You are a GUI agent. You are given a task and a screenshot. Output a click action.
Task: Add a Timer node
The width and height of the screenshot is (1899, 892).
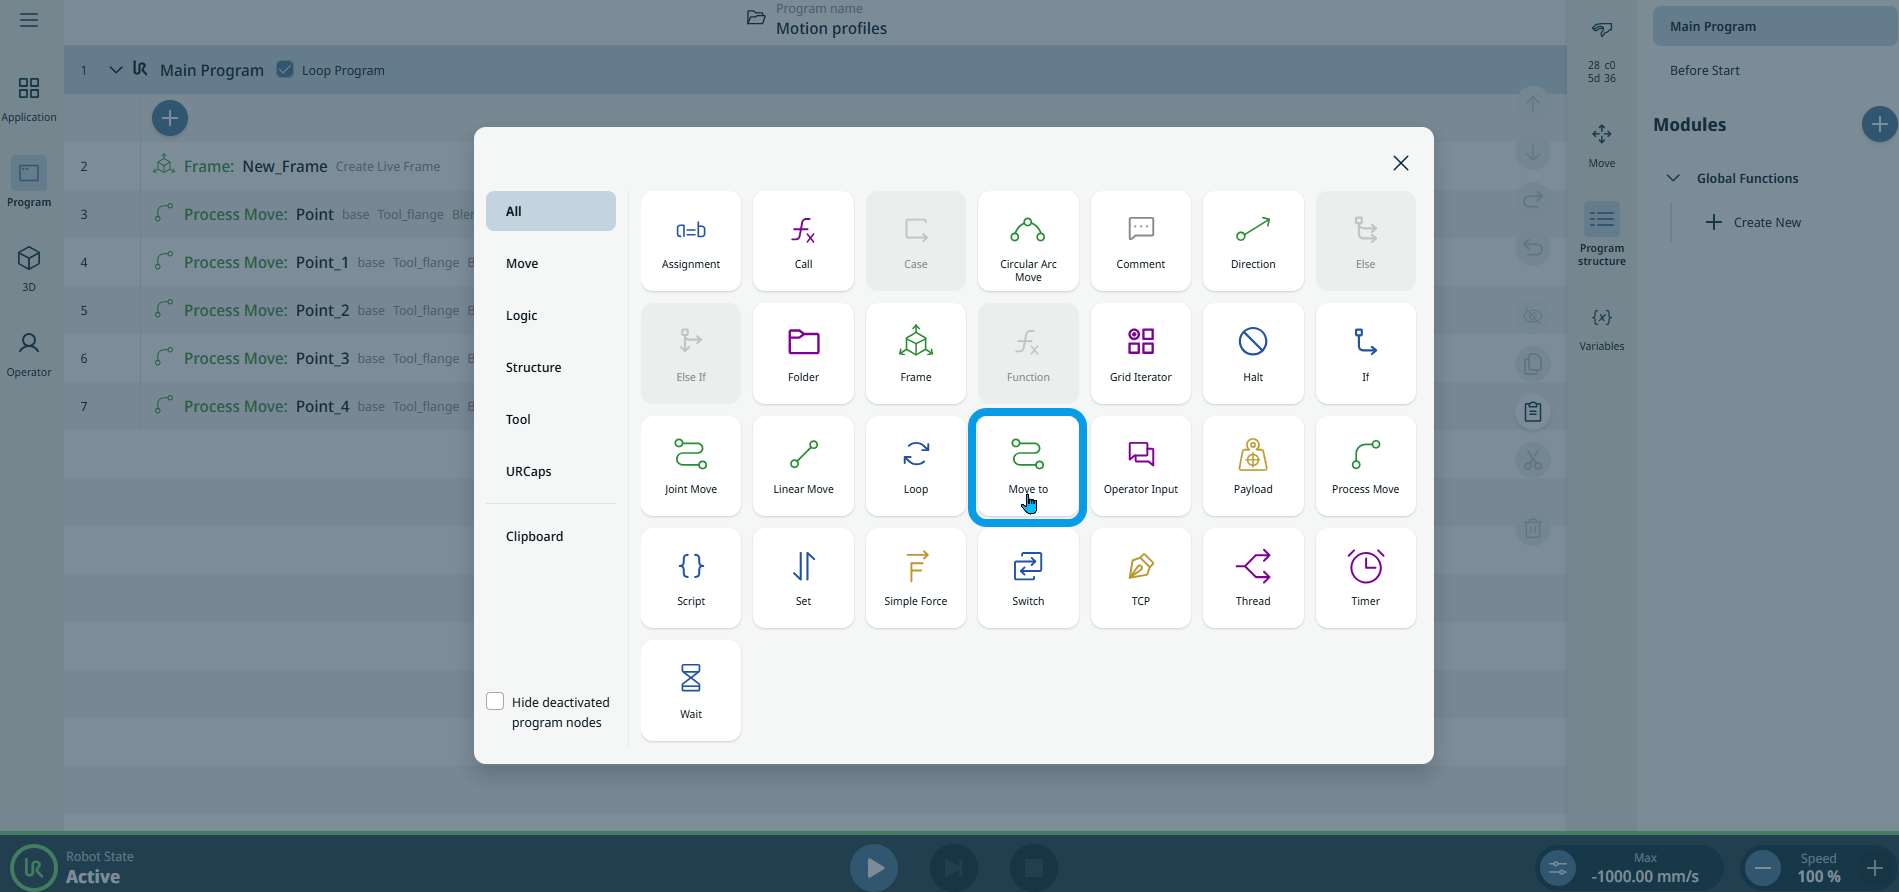point(1365,578)
